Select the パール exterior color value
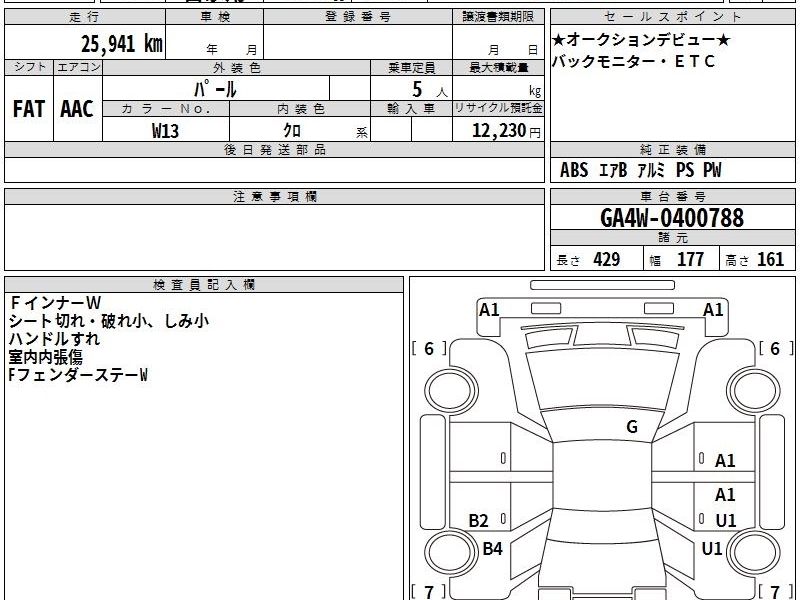 click(215, 89)
